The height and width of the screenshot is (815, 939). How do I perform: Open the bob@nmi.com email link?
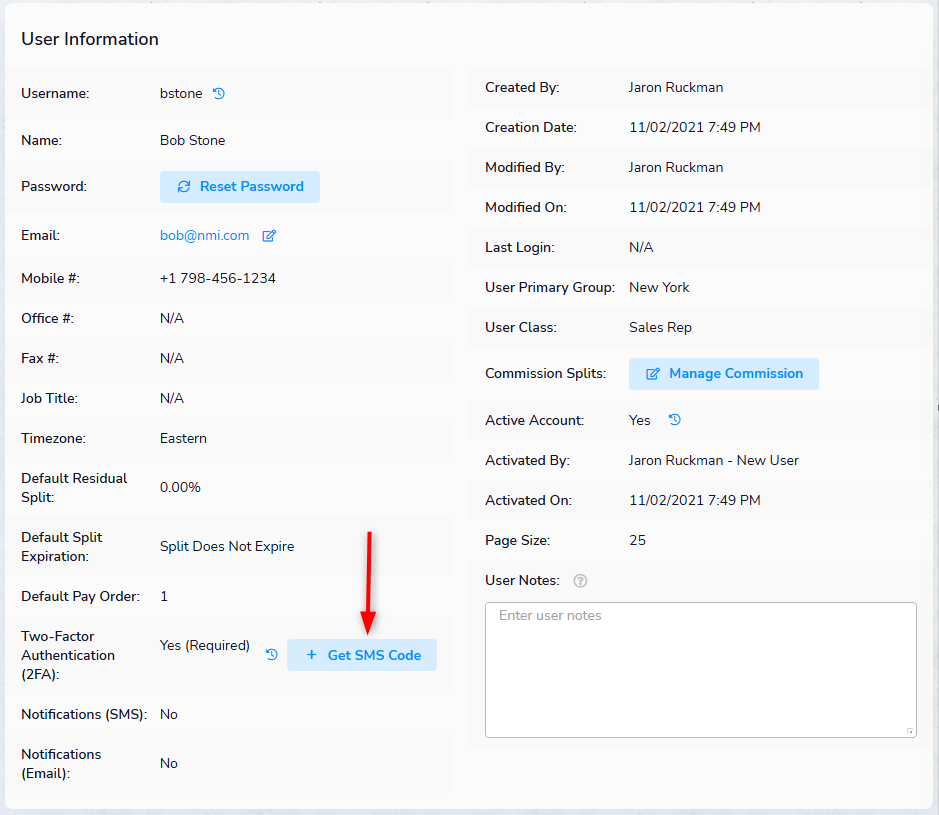click(204, 236)
